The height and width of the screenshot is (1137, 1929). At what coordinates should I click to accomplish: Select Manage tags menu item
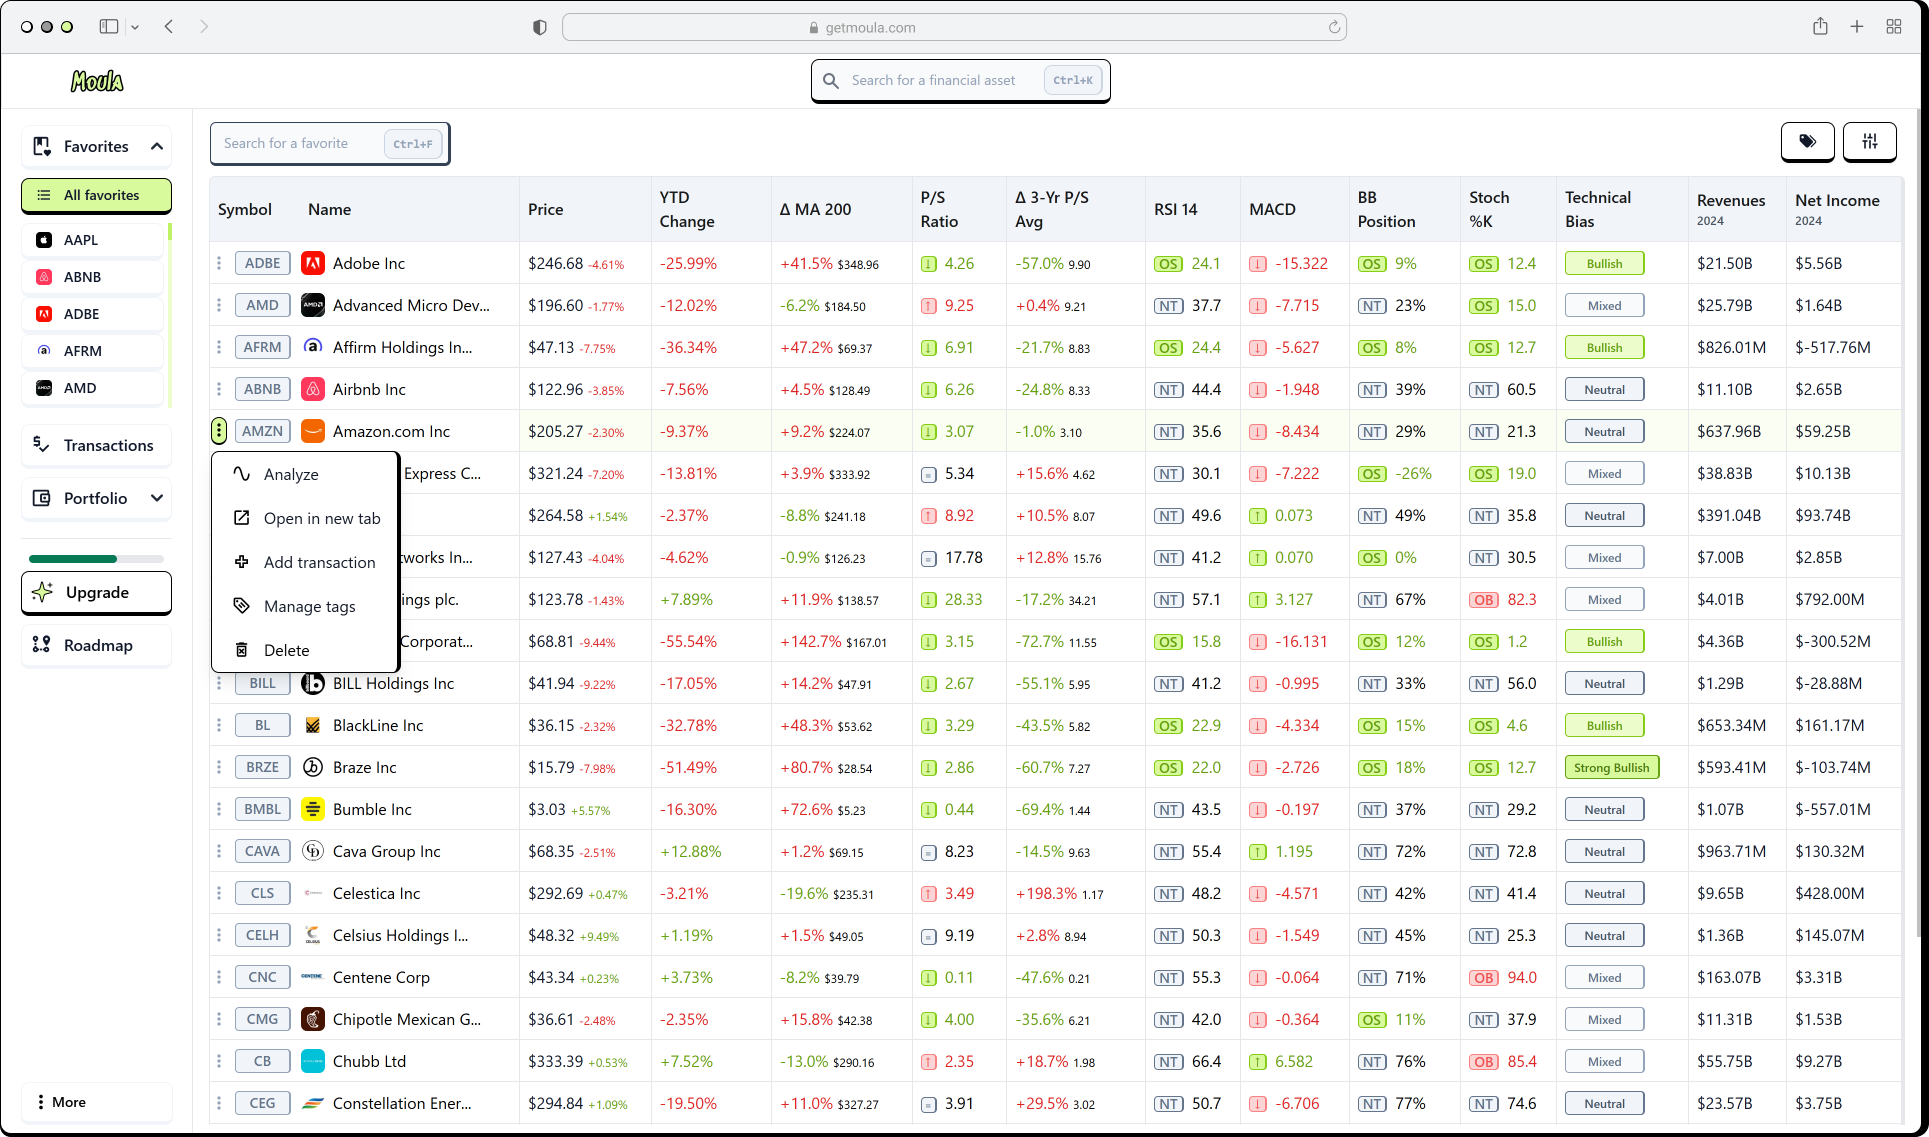(x=305, y=606)
